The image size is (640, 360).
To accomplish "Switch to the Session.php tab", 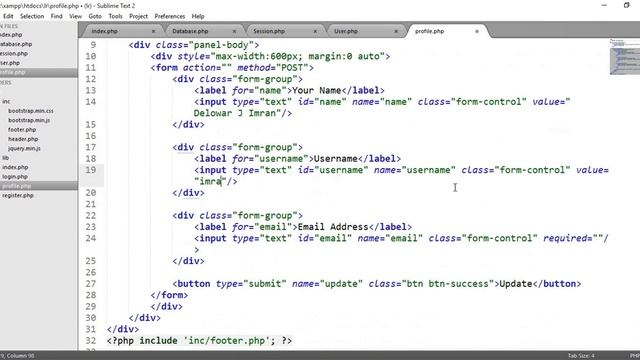I will pos(269,31).
